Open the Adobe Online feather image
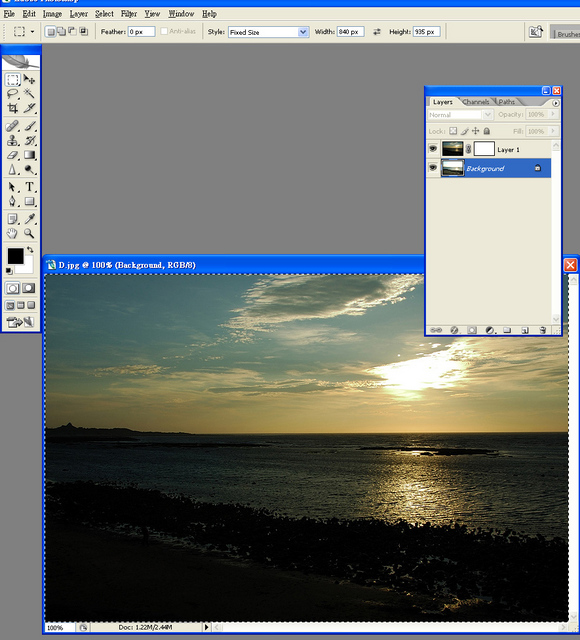This screenshot has height=640, width=580. (21, 62)
